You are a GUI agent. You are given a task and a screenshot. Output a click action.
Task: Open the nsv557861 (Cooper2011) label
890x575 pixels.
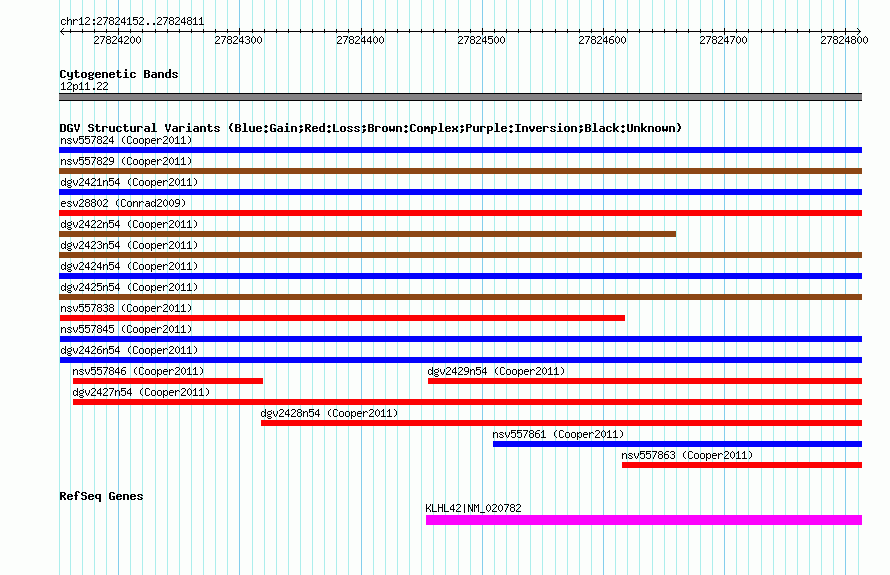click(x=558, y=434)
